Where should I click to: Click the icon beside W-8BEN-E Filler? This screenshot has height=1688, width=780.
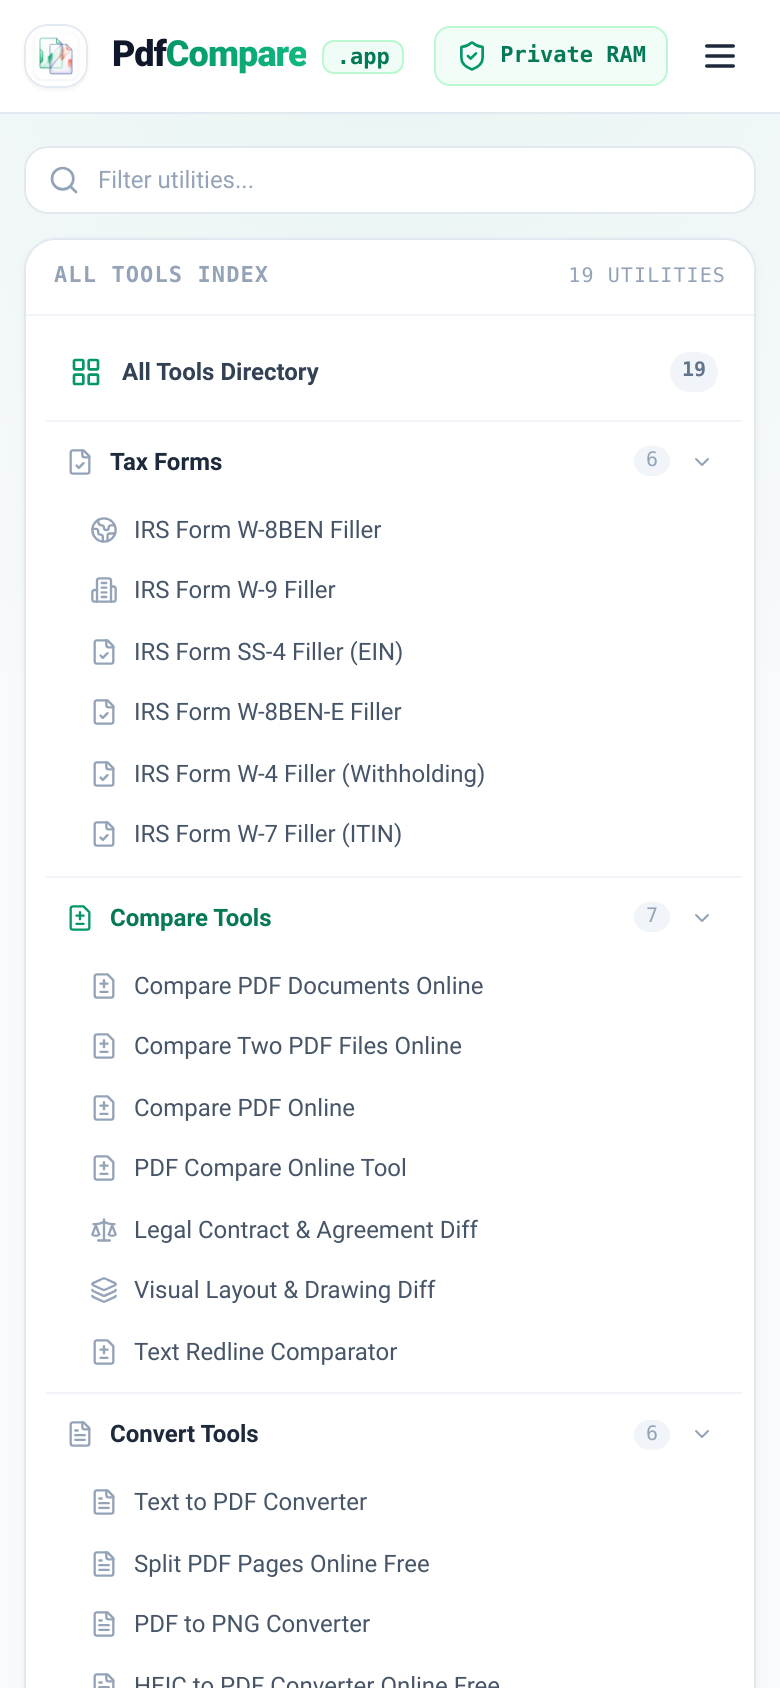pos(104,712)
